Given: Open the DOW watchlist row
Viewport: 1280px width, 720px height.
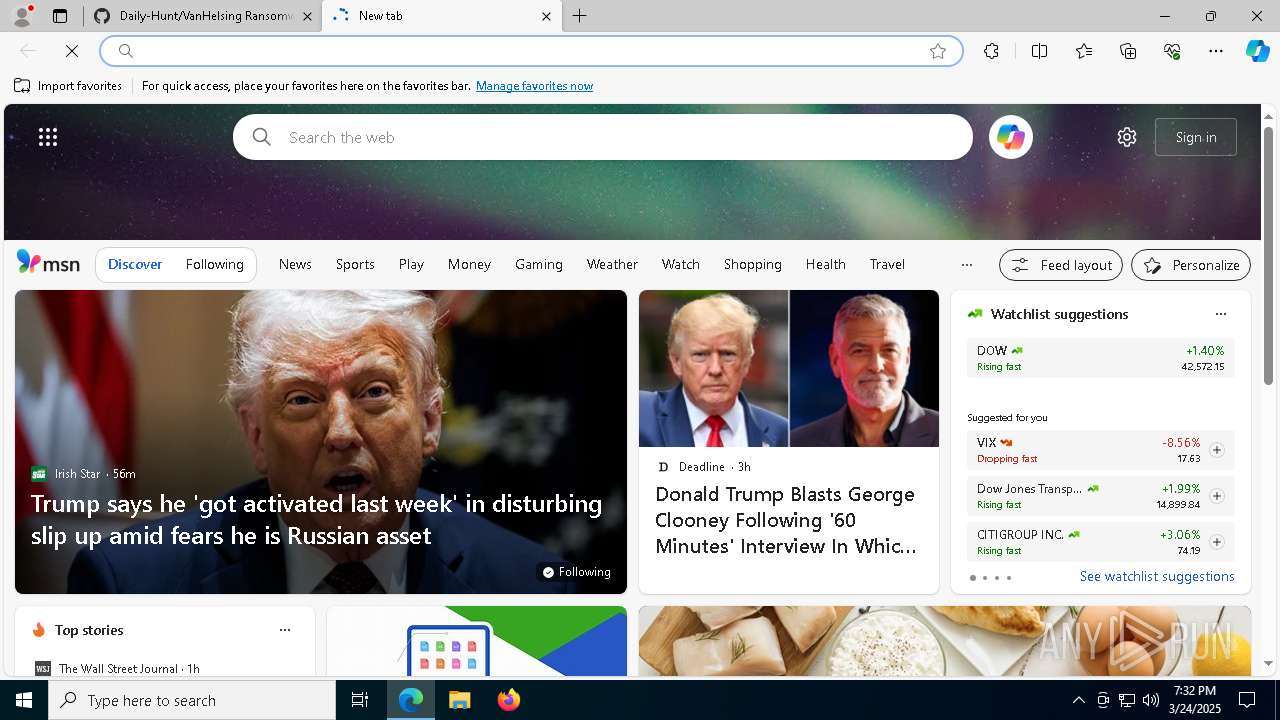Looking at the screenshot, I should coord(1100,358).
